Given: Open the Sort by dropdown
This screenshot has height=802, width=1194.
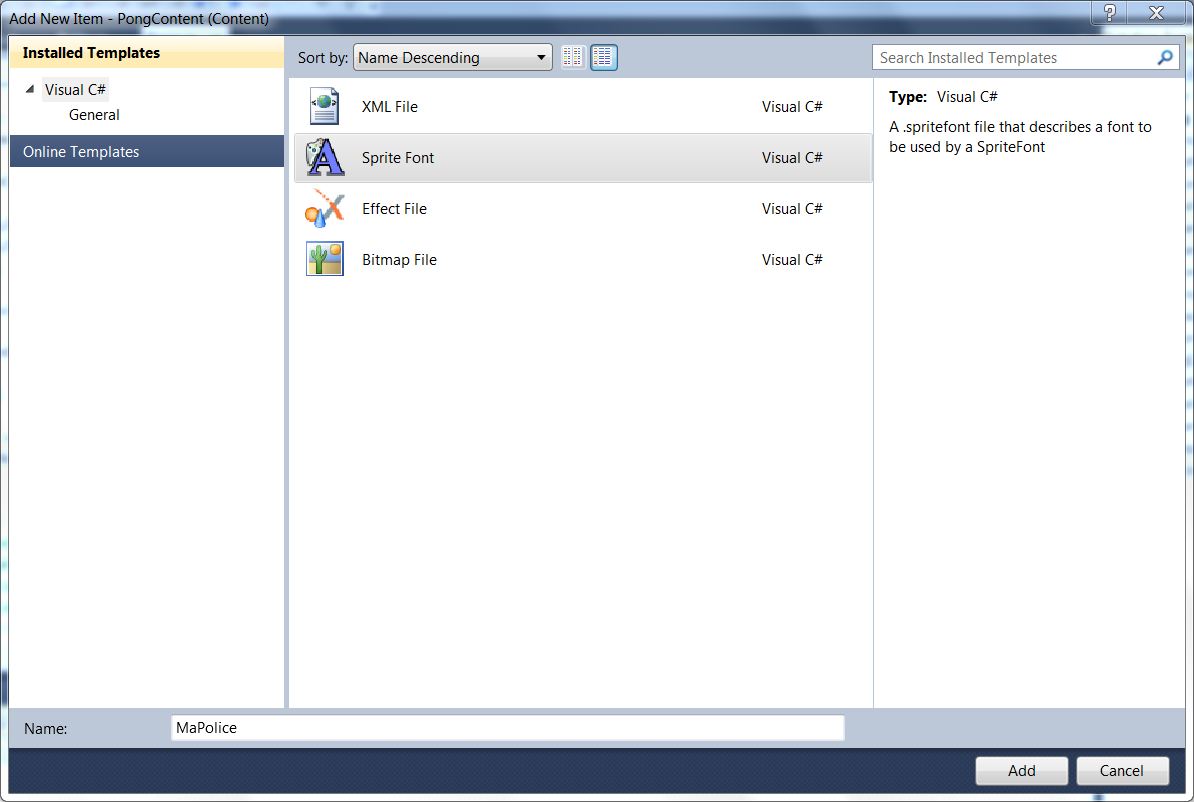Looking at the screenshot, I should point(452,58).
